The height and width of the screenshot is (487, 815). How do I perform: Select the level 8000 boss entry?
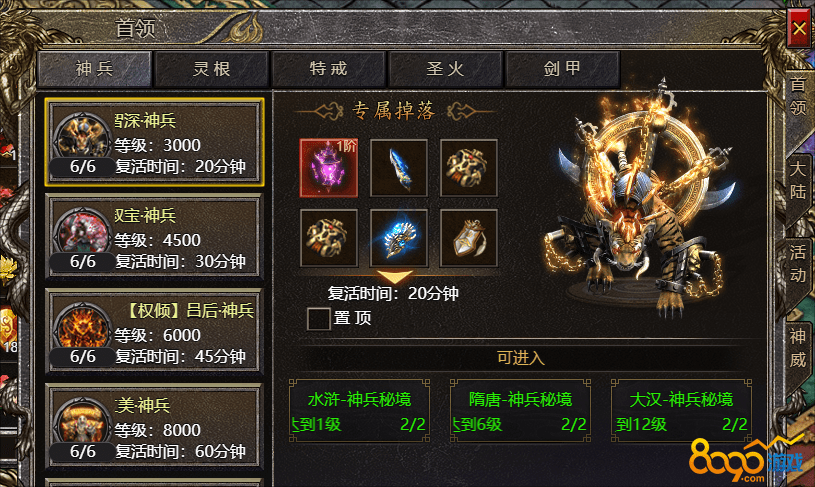[x=154, y=428]
